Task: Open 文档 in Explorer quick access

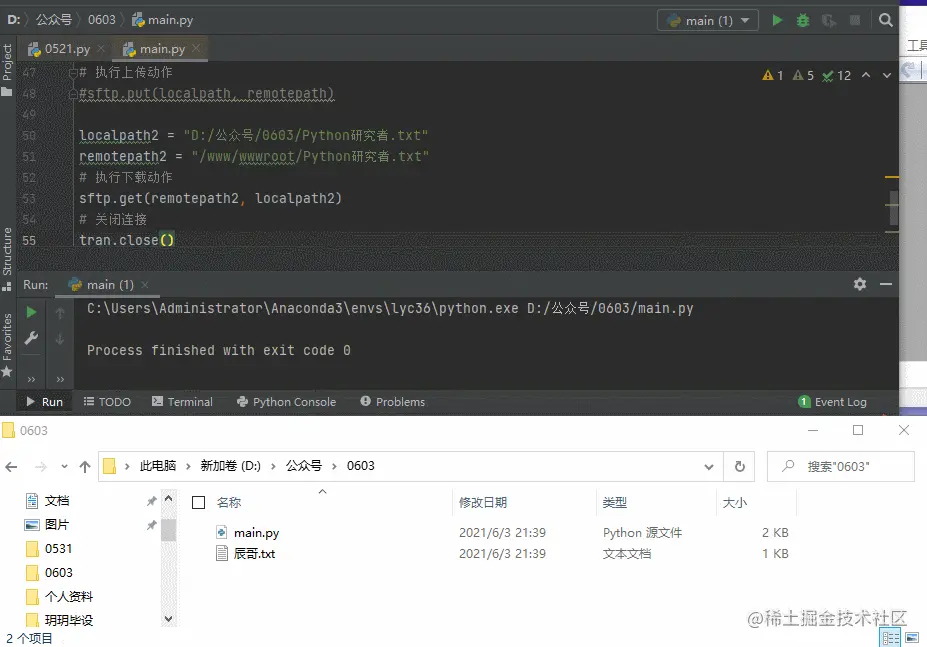Action: coord(57,501)
